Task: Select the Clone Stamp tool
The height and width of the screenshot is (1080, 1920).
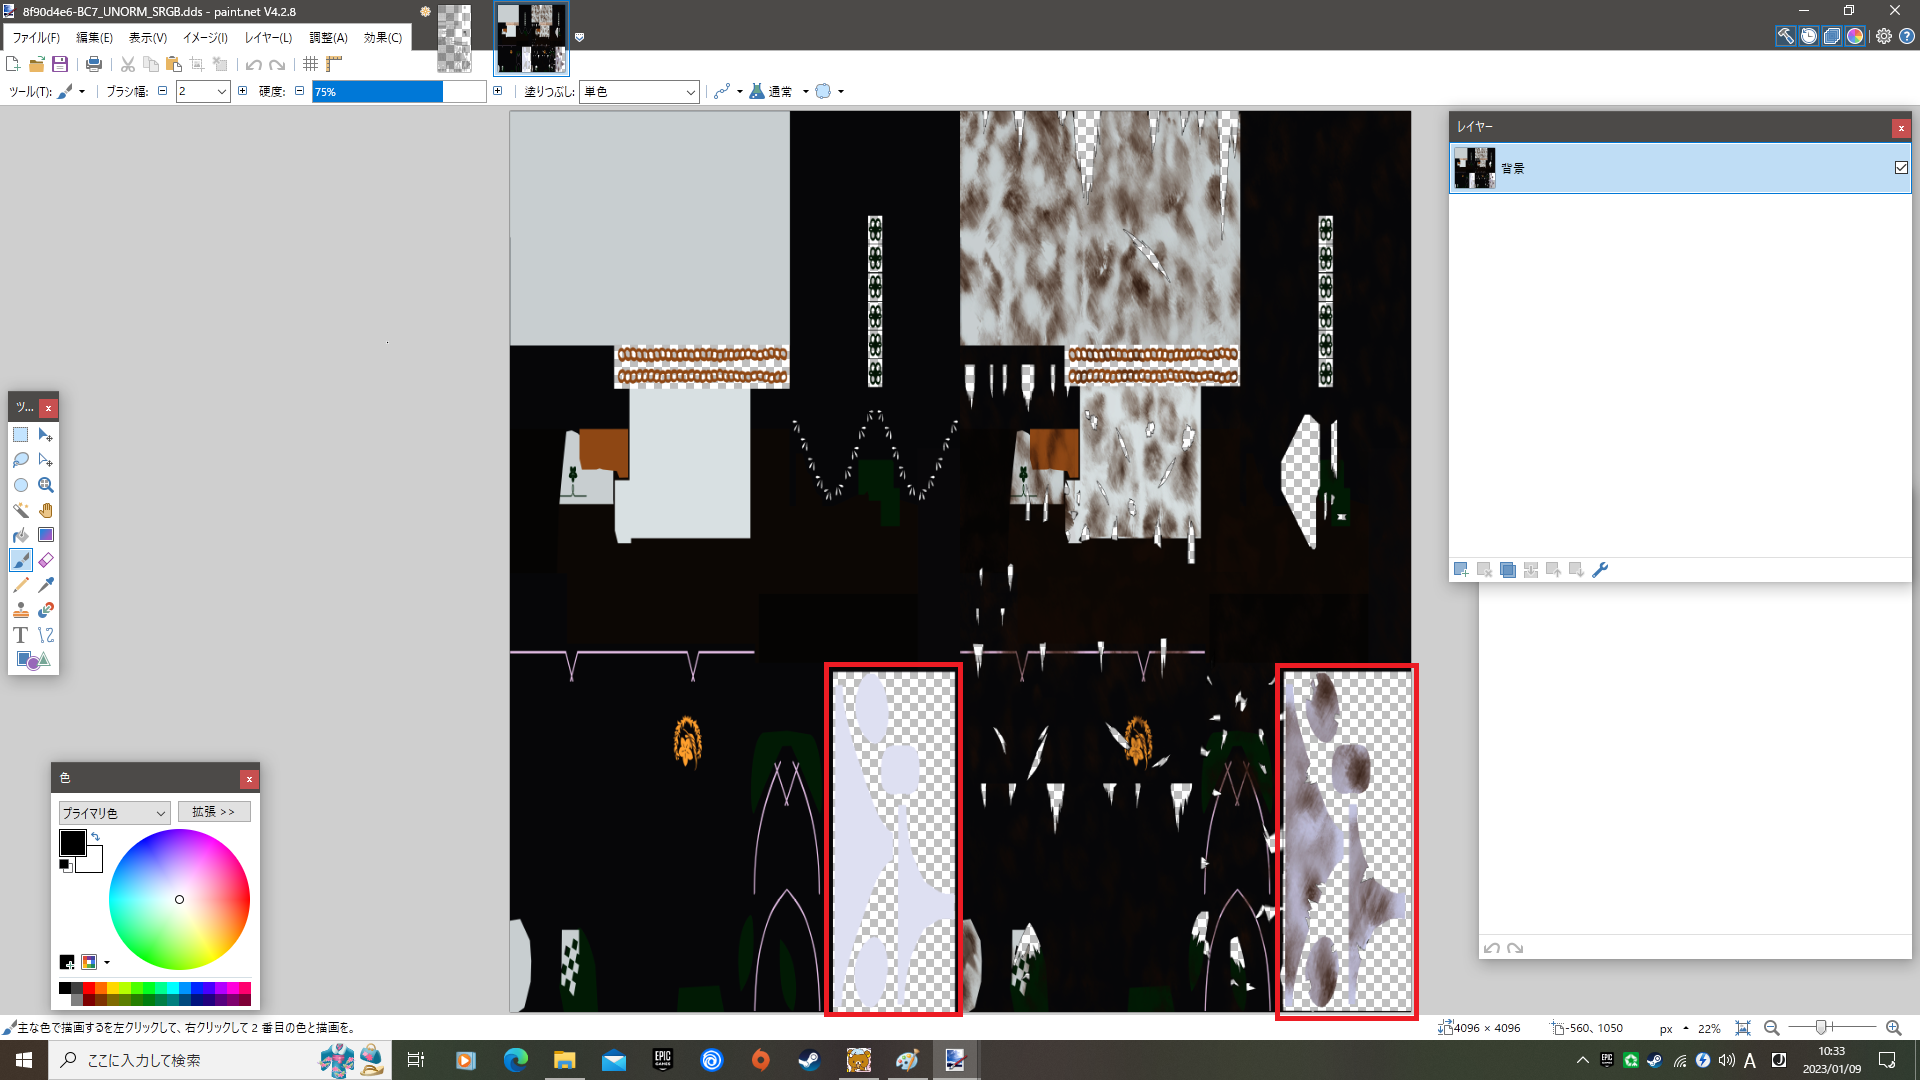Action: point(20,610)
